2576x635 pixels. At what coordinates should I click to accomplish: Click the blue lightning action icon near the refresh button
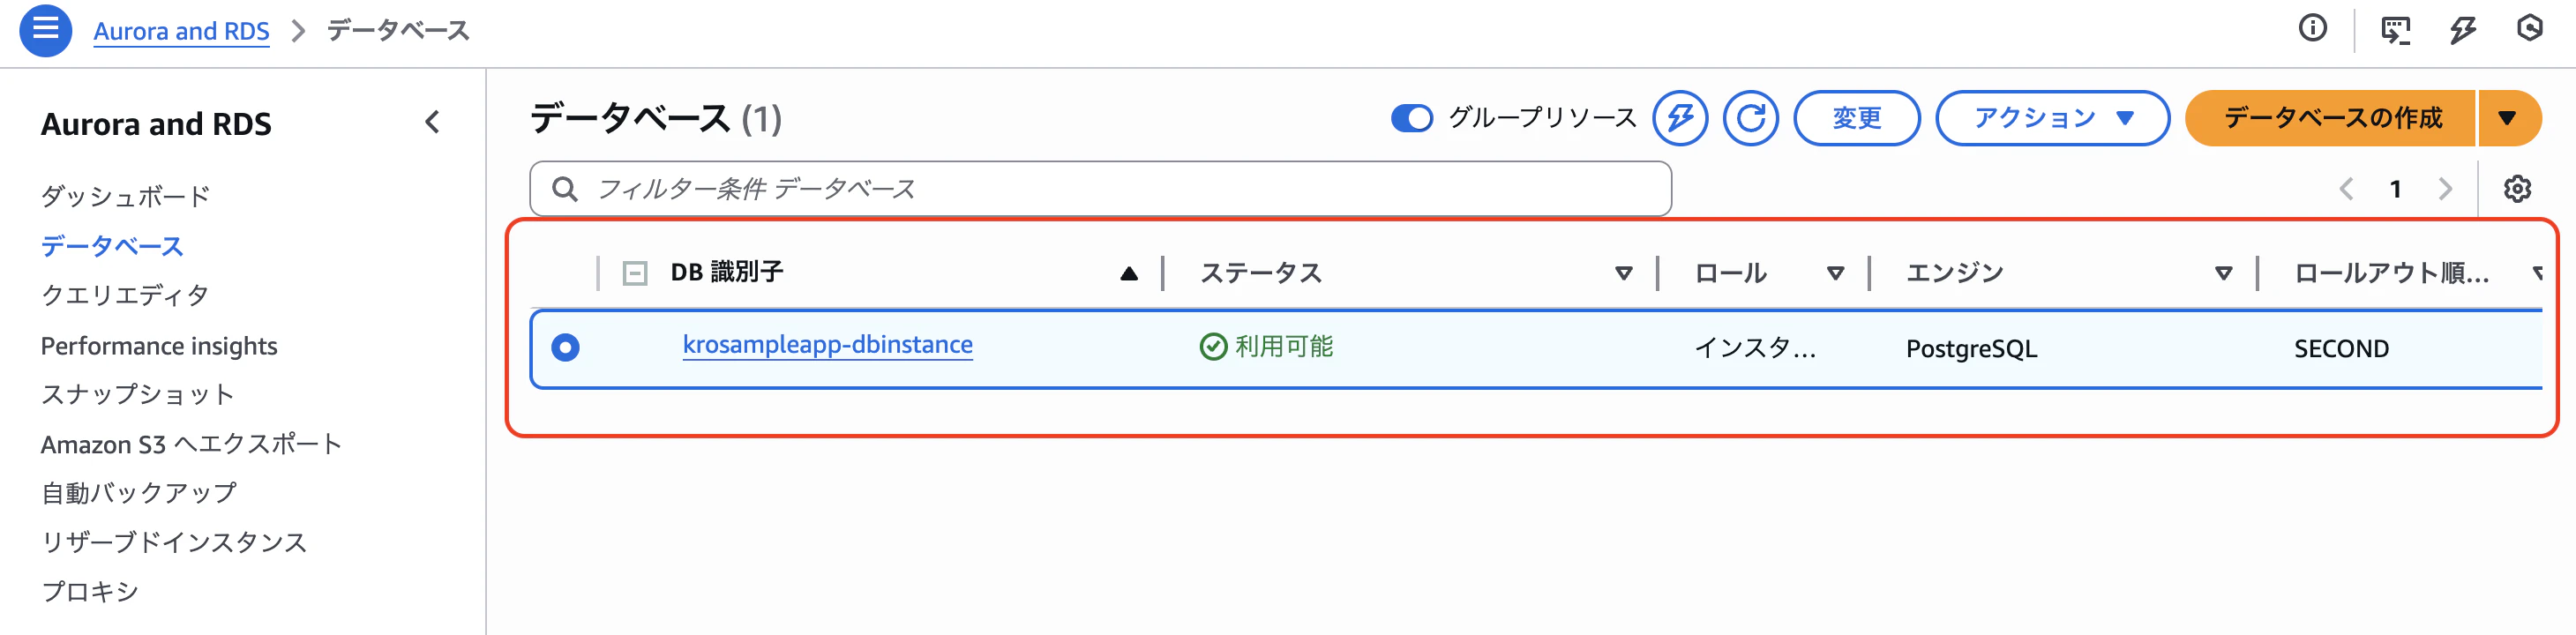click(x=1682, y=118)
